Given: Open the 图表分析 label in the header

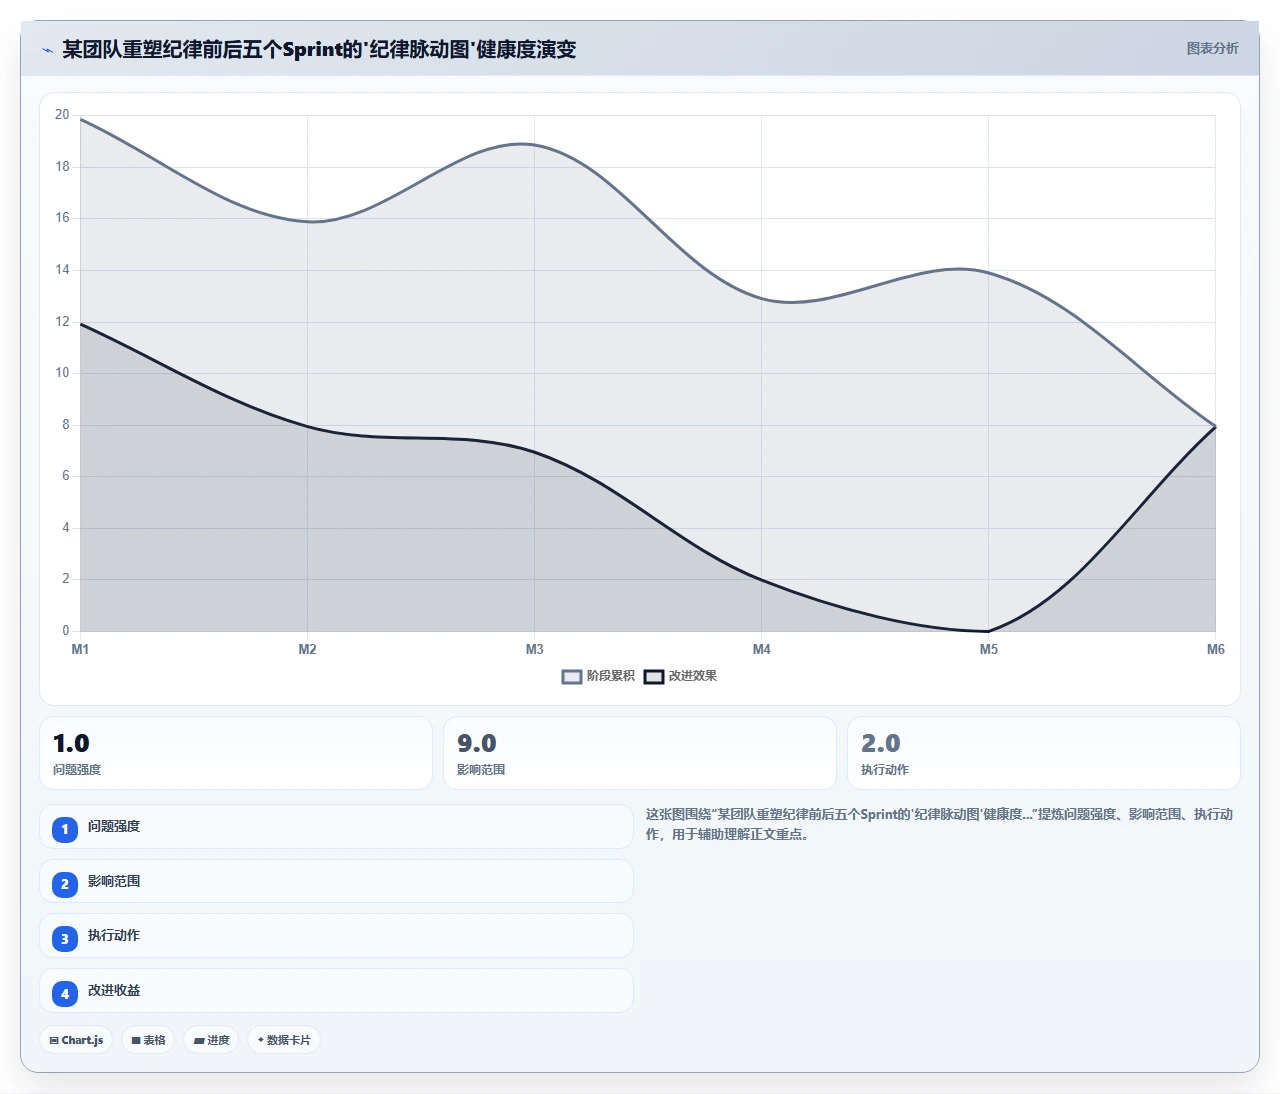Looking at the screenshot, I should [x=1212, y=48].
